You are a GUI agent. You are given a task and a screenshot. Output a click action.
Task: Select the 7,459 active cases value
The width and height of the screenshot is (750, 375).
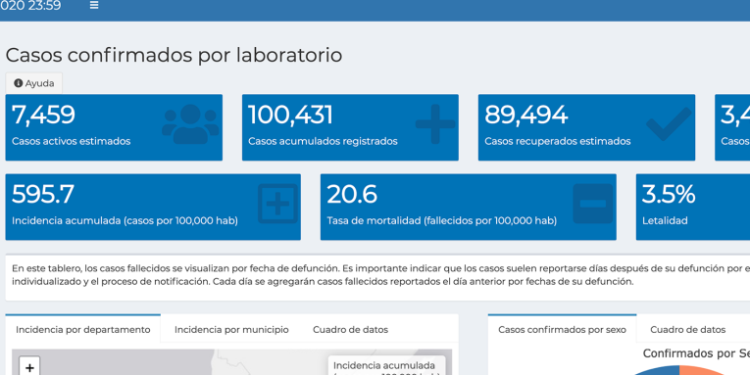[x=44, y=115]
